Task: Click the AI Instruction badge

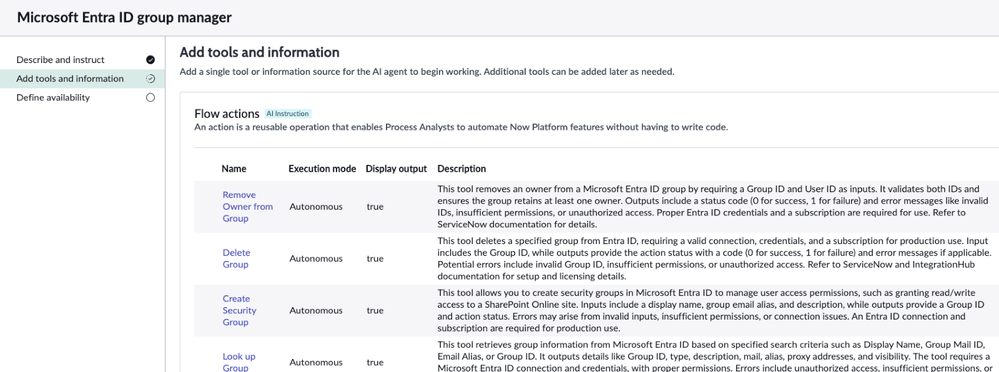Action: click(288, 114)
